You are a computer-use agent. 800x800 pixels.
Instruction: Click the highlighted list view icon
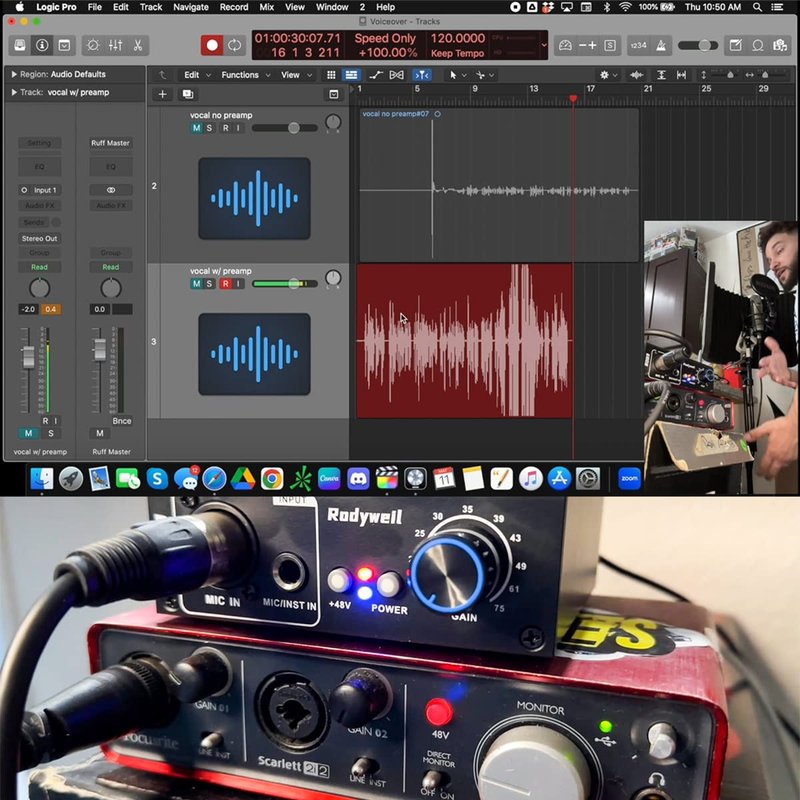[x=352, y=75]
